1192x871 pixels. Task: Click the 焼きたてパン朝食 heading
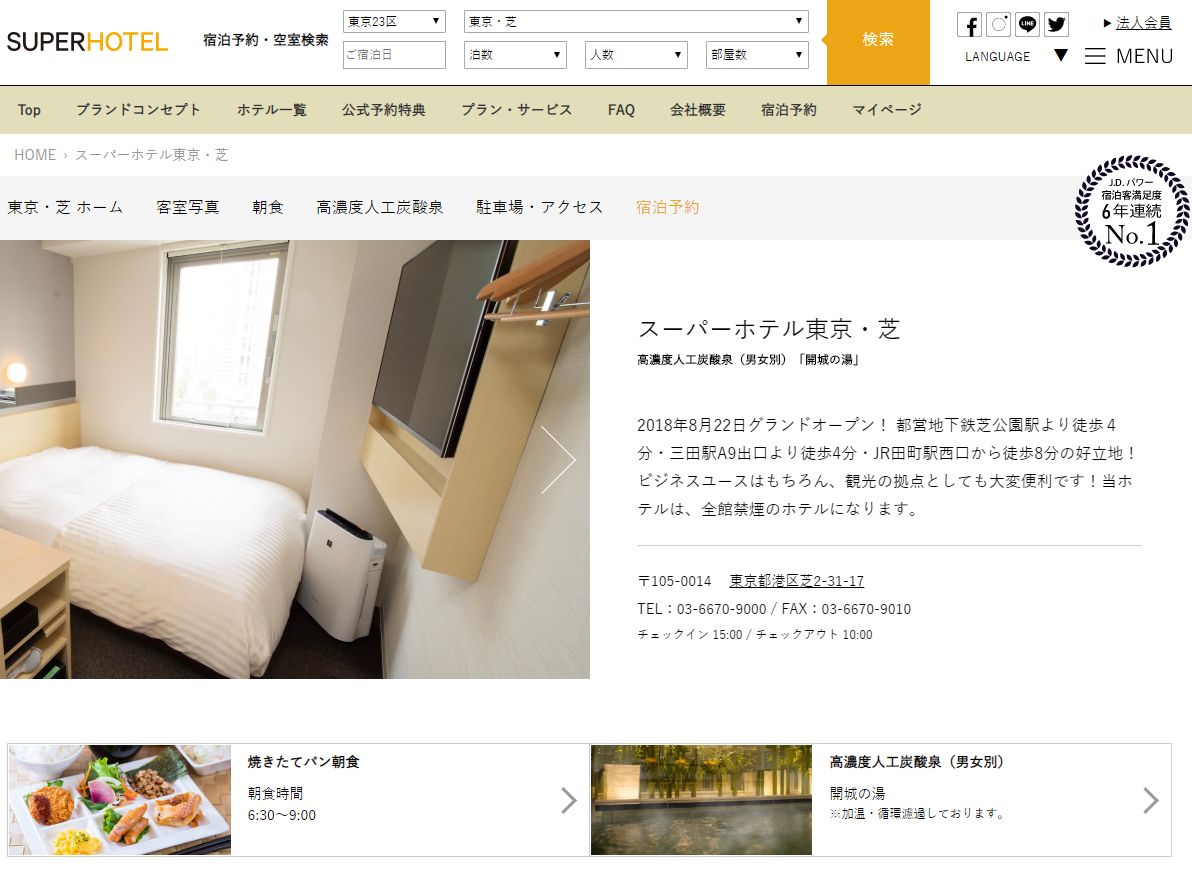tap(303, 762)
